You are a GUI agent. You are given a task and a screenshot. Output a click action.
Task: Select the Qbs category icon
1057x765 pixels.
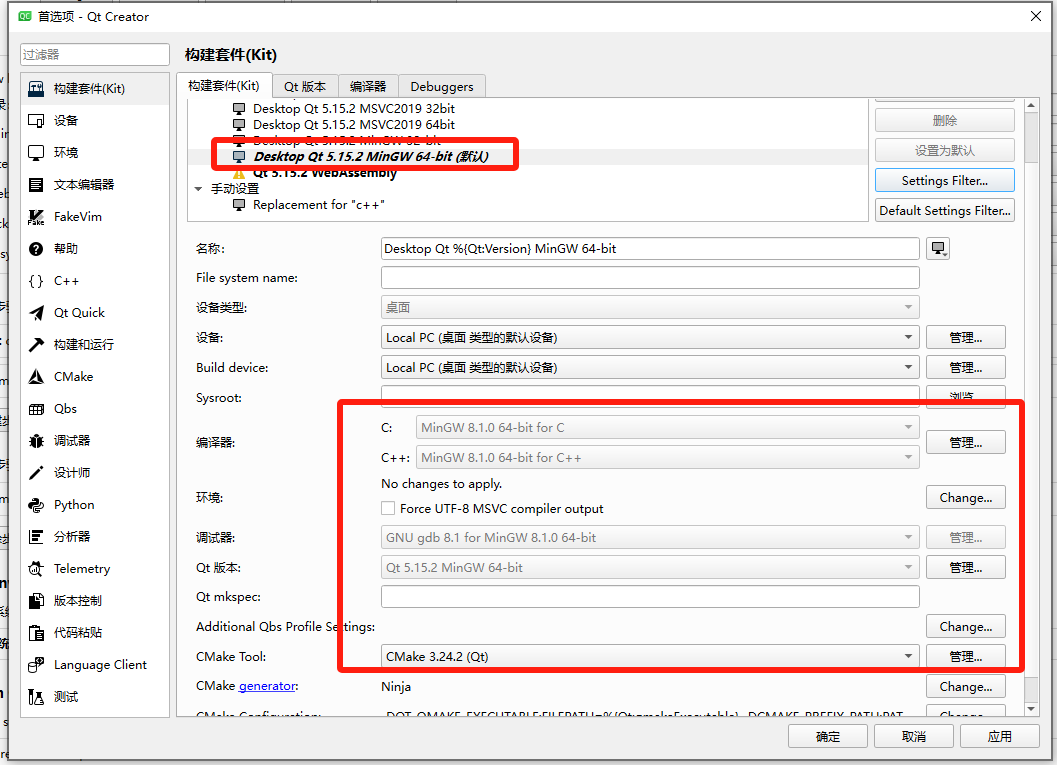pyautogui.click(x=36, y=409)
